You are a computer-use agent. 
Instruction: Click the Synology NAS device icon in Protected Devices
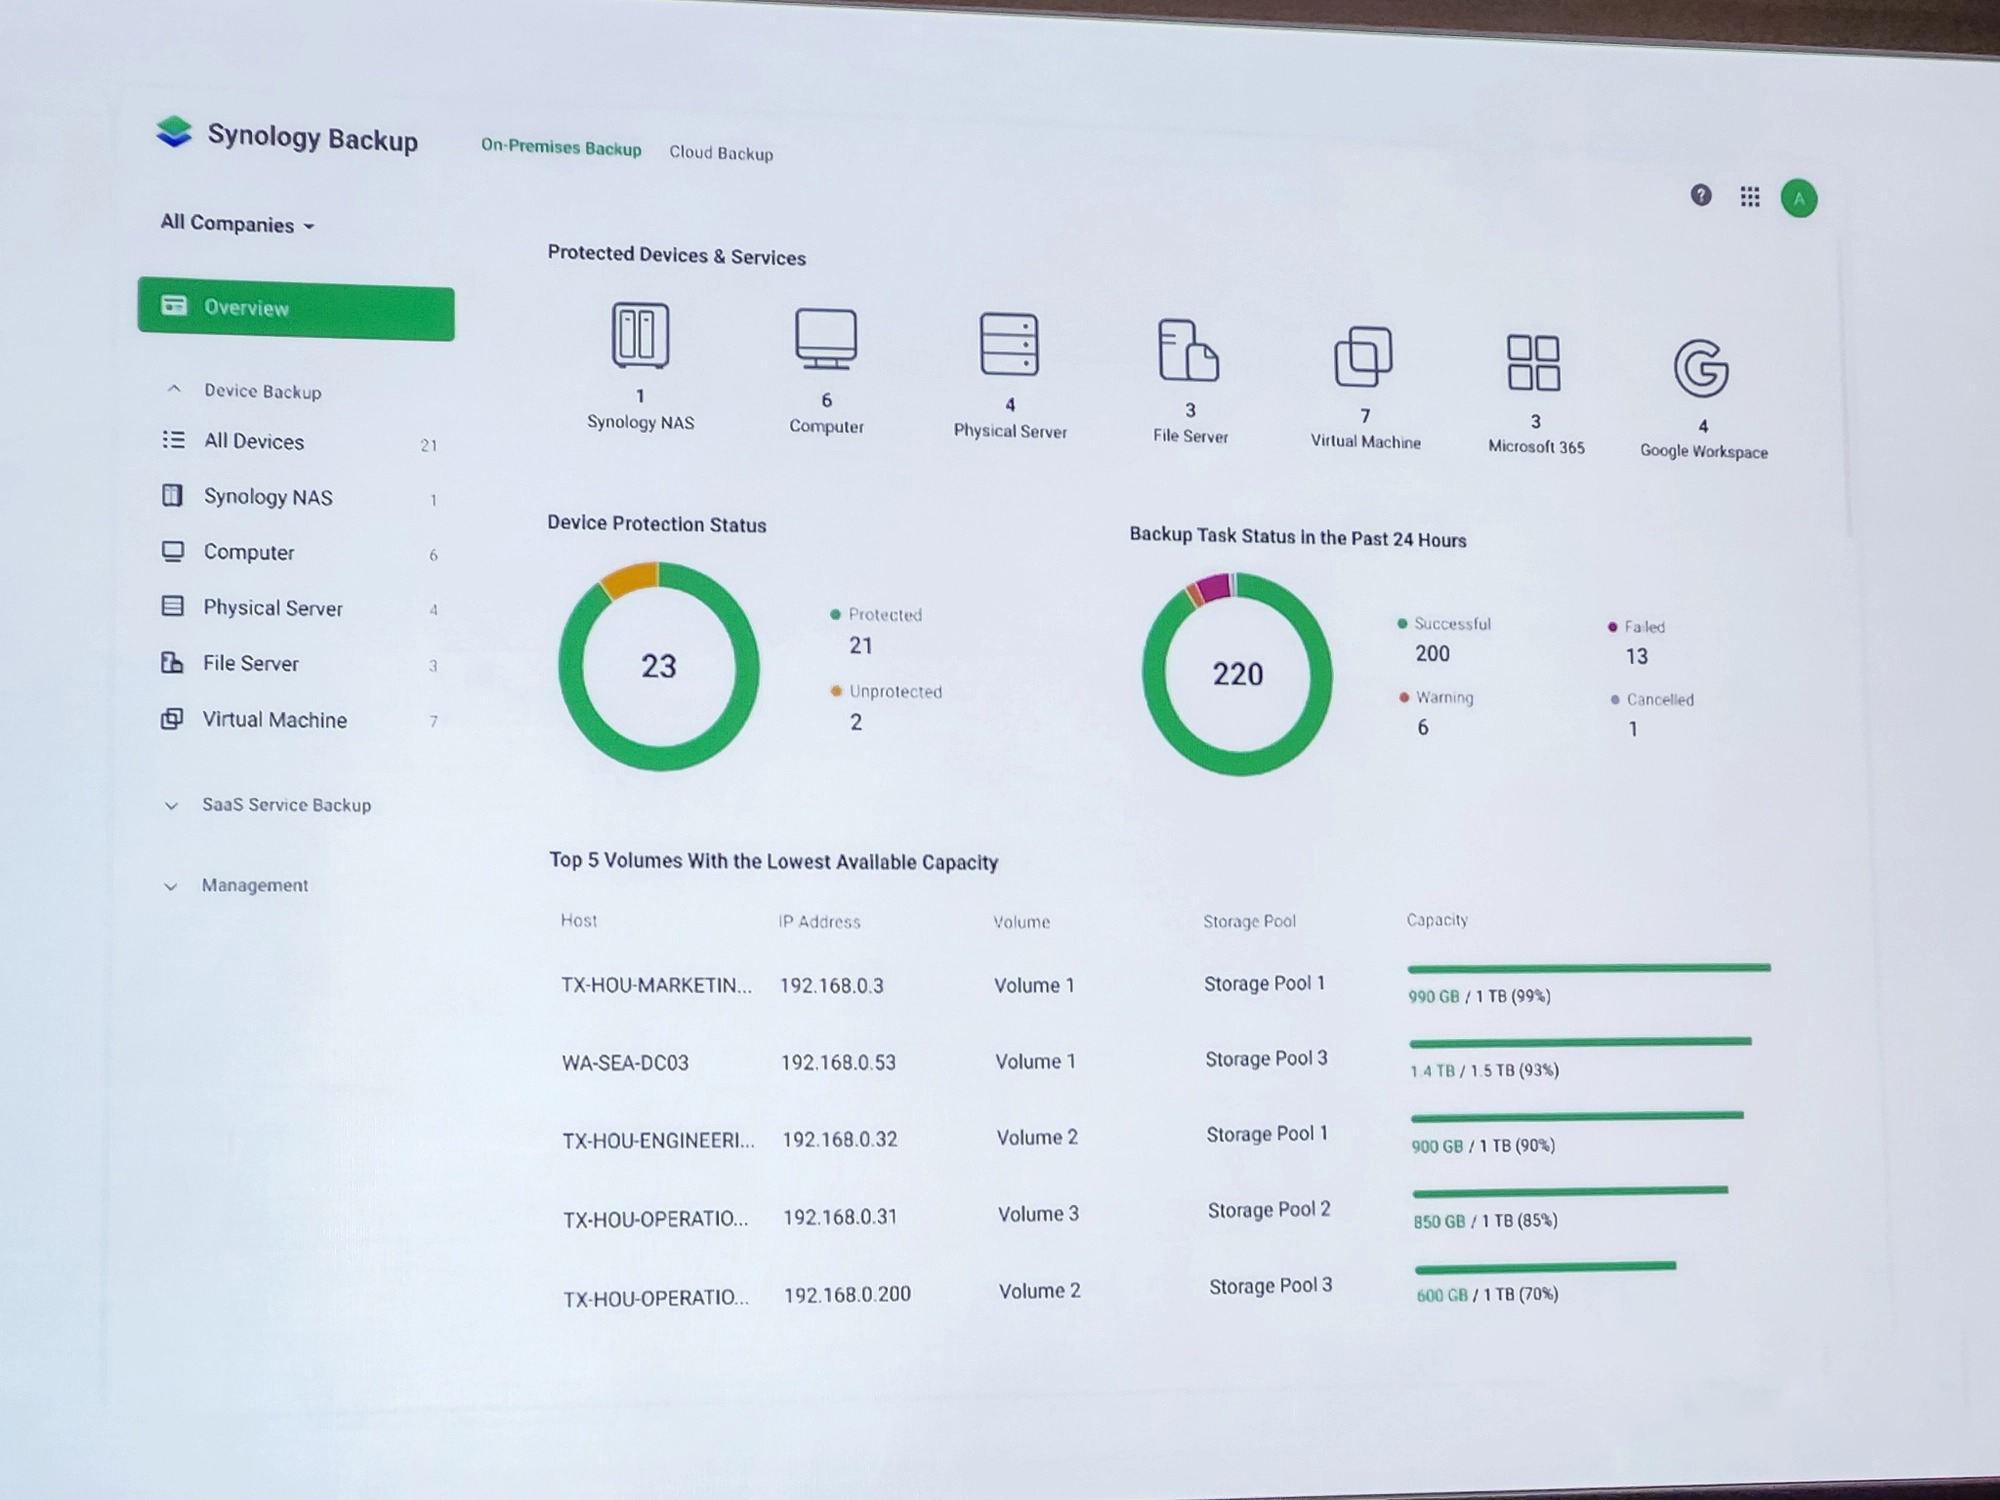640,335
